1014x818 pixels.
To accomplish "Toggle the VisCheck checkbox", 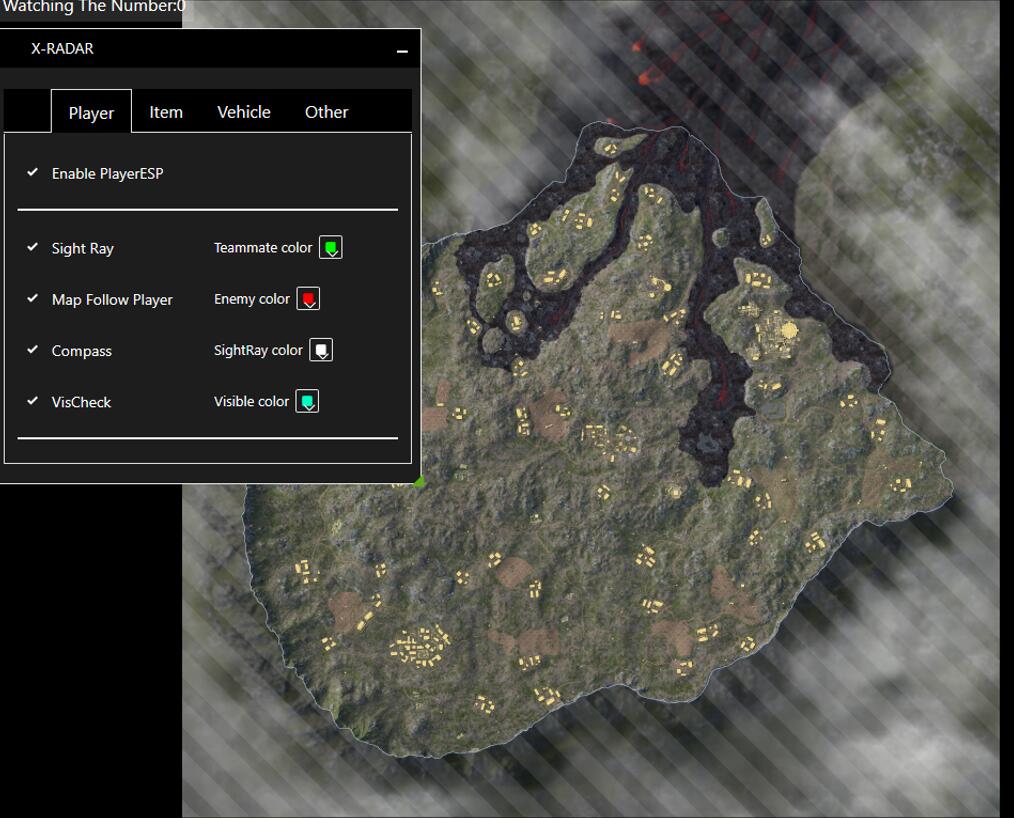I will click(x=32, y=401).
